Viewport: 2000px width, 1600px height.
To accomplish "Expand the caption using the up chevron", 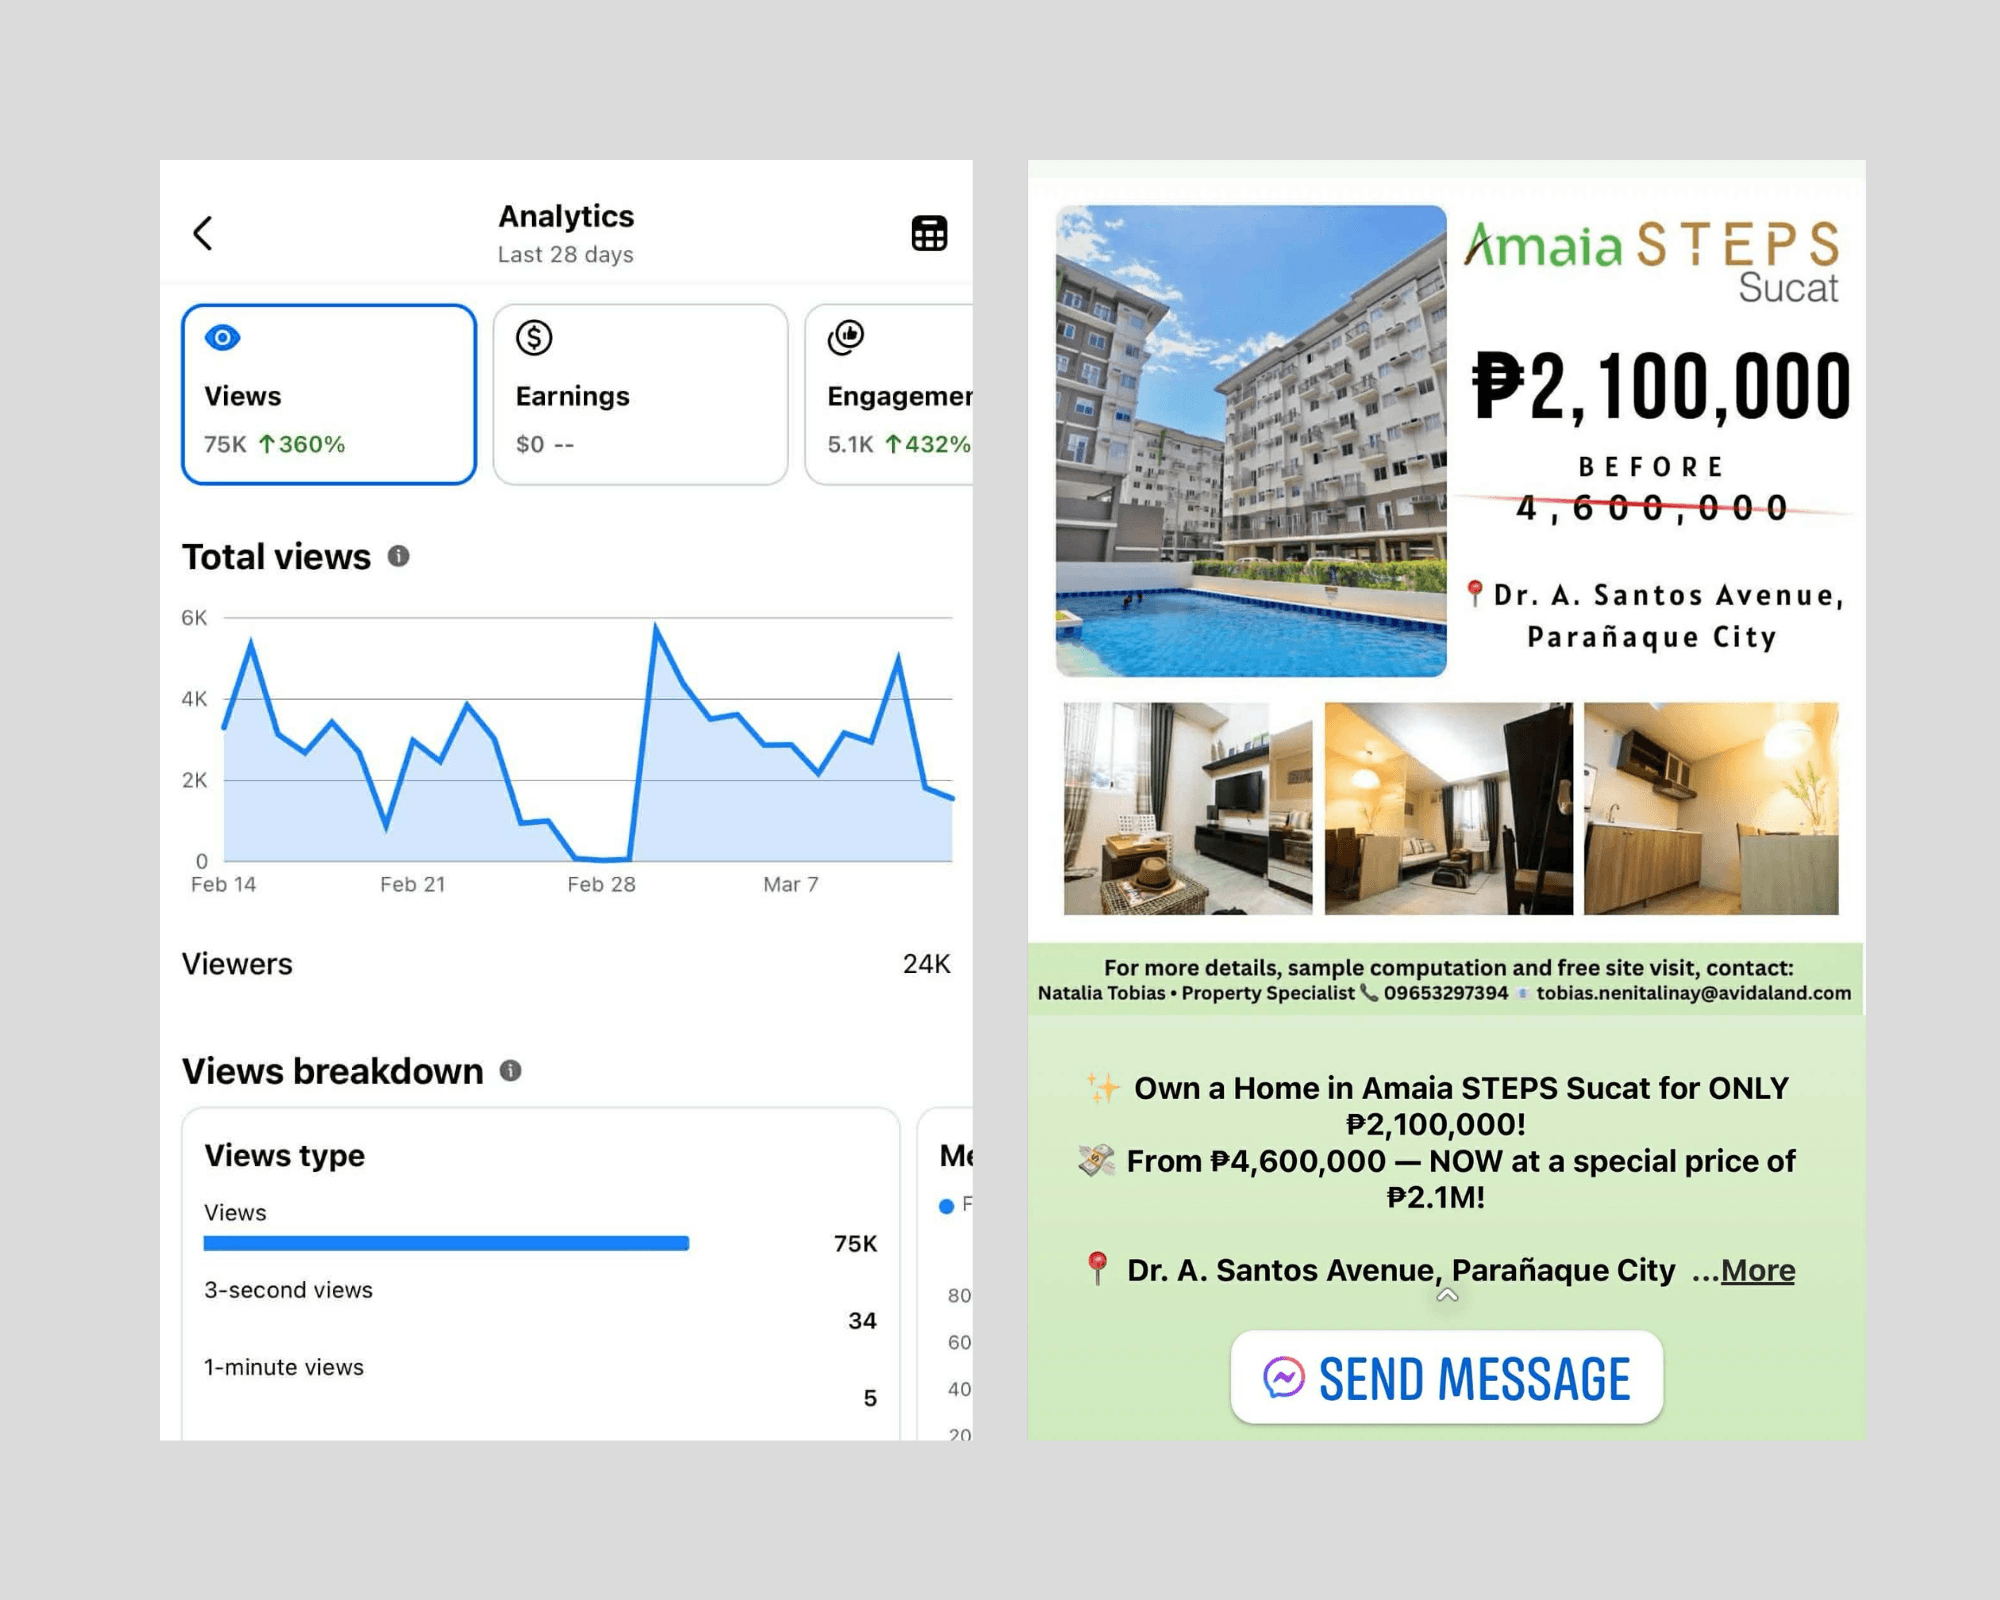I will pyautogui.click(x=1446, y=1296).
